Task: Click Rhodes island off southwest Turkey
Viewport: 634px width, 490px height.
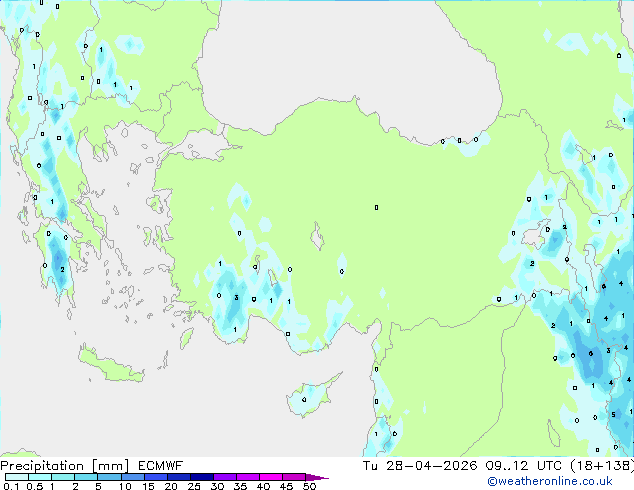Action: click(186, 338)
